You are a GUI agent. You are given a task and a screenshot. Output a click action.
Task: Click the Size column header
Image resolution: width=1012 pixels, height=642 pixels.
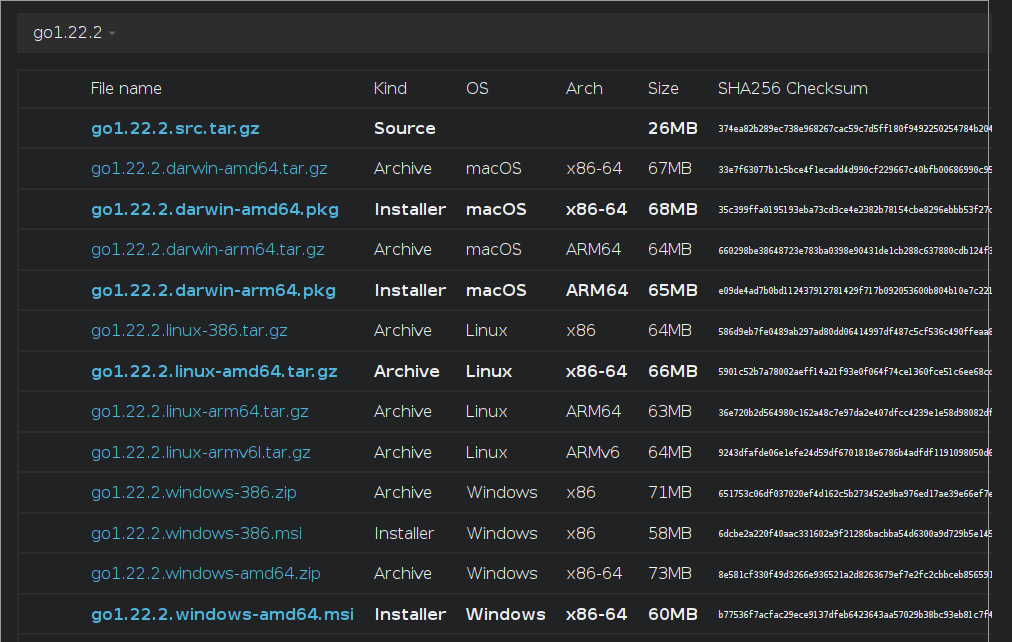coord(663,88)
